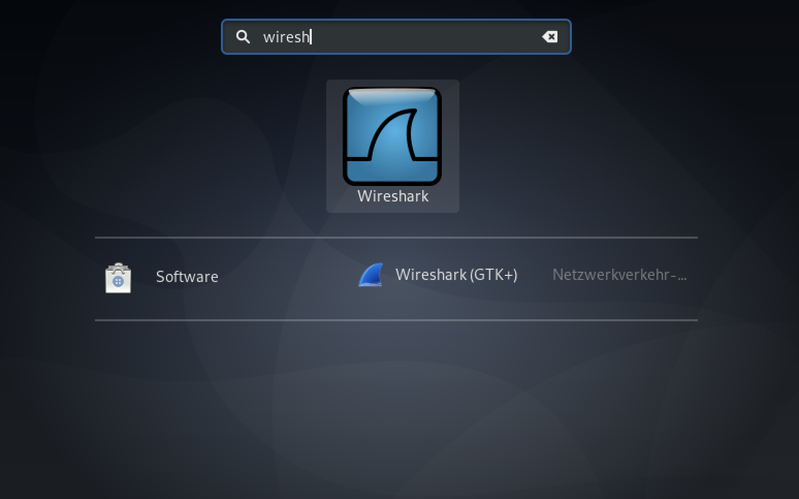Click the "Wireshark" label under the app icon
The image size is (799, 499).
point(393,196)
